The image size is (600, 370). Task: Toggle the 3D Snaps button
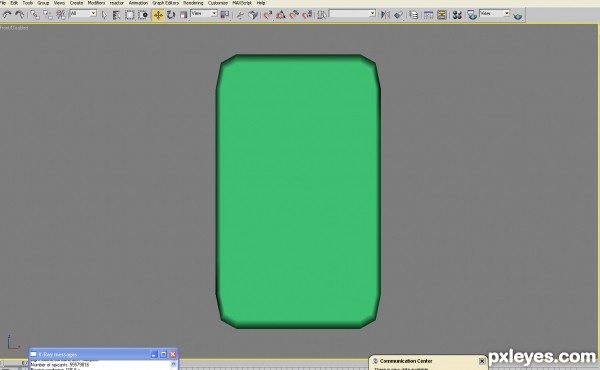267,15
